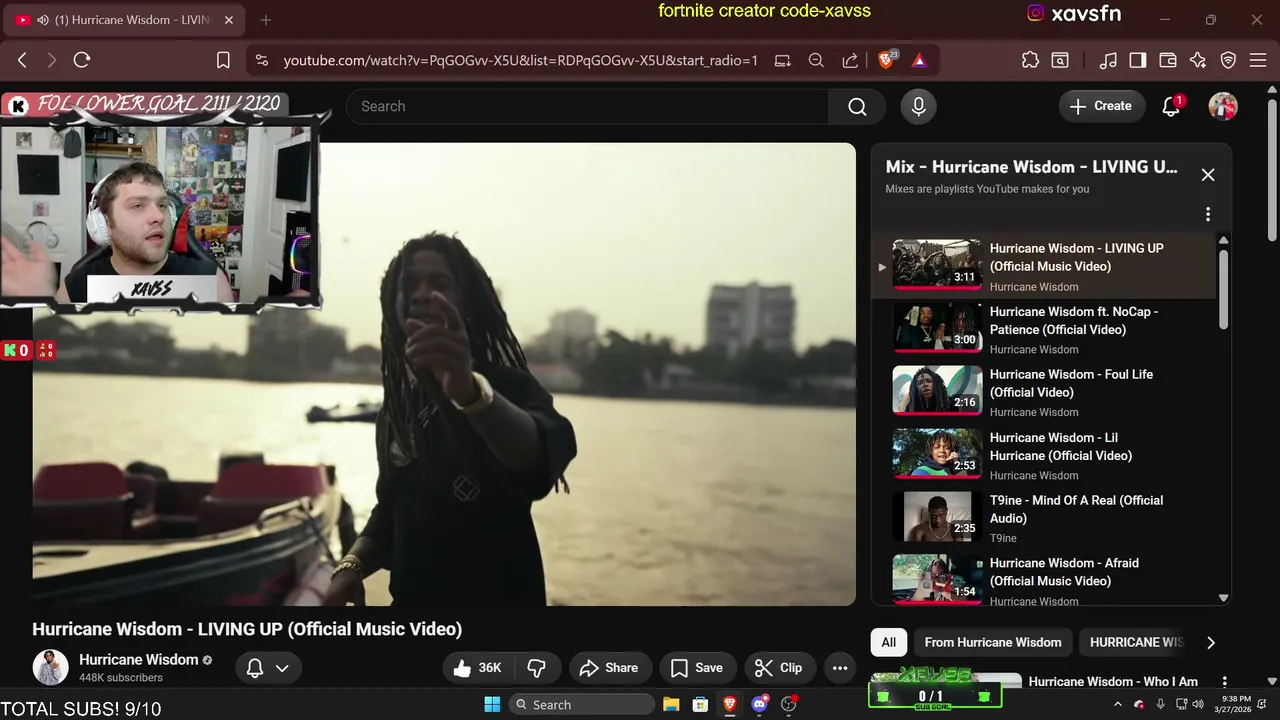Open the YouTube account avatar menu
This screenshot has height=720, width=1280.
click(x=1223, y=106)
